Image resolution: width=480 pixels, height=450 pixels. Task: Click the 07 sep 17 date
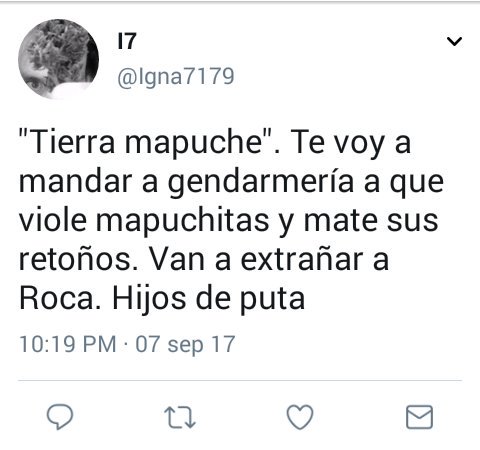tap(185, 344)
